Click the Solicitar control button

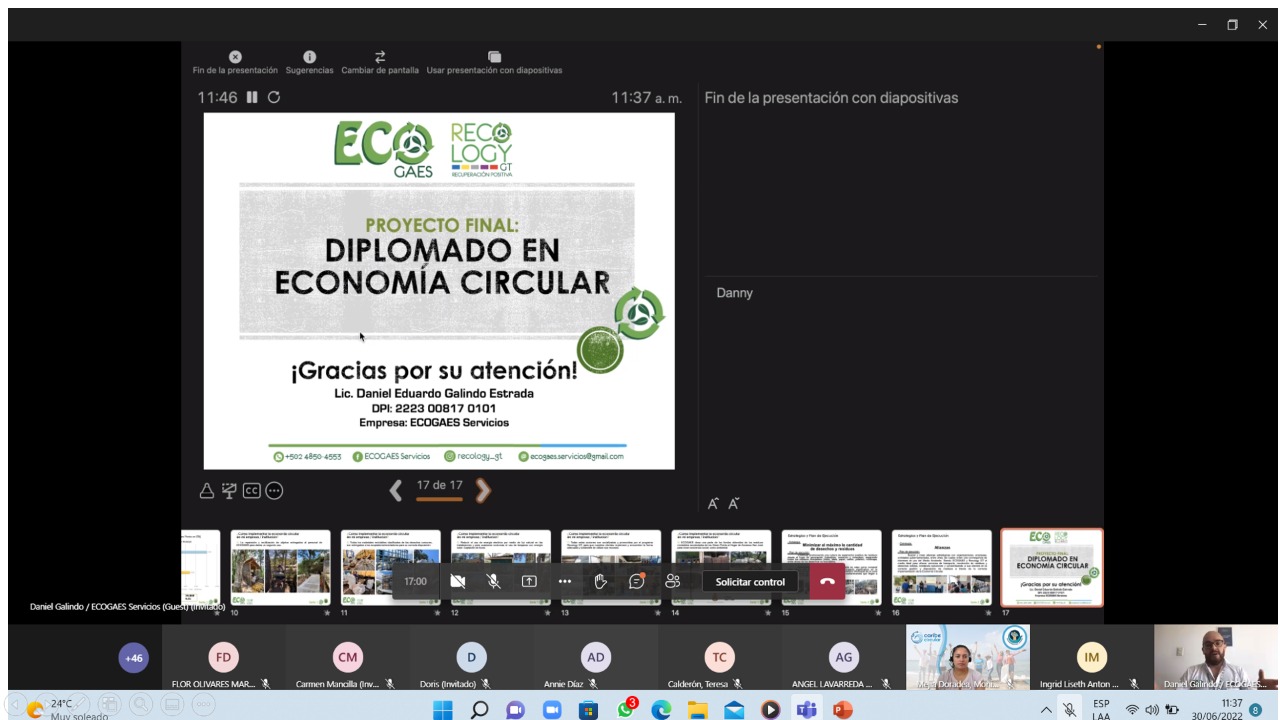750,582
